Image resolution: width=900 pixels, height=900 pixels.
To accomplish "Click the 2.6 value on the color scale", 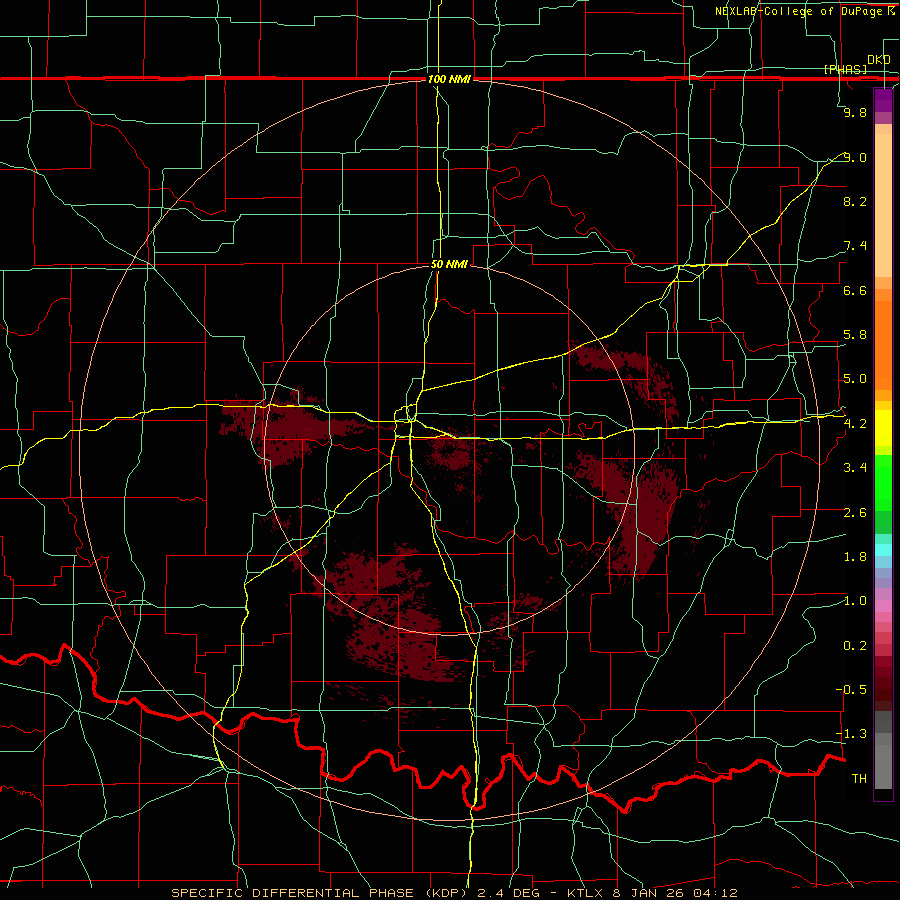I will coord(855,513).
